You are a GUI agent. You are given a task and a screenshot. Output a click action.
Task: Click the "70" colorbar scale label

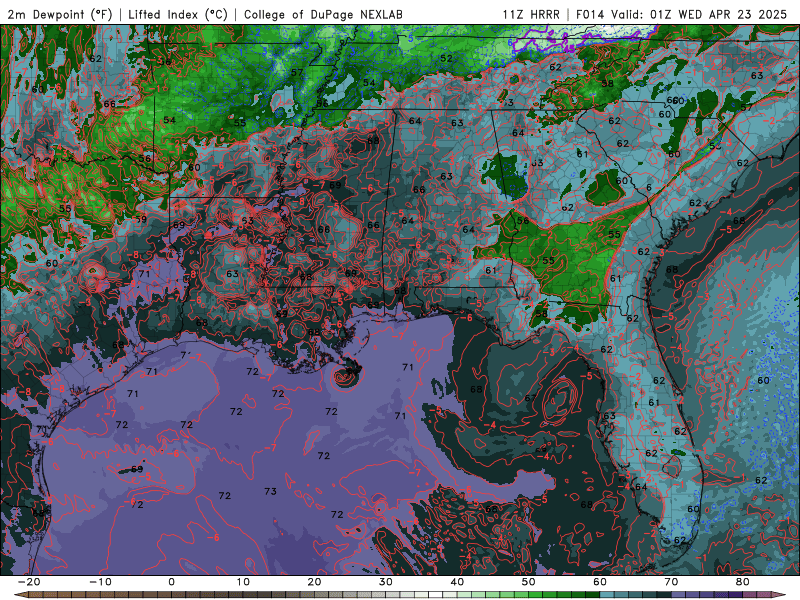(671, 582)
